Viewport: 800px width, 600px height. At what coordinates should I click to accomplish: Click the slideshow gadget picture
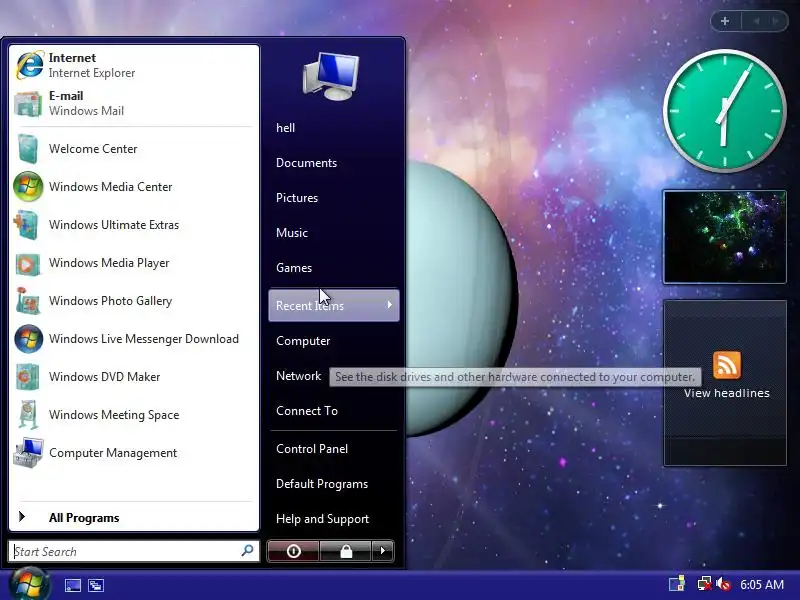tap(724, 237)
